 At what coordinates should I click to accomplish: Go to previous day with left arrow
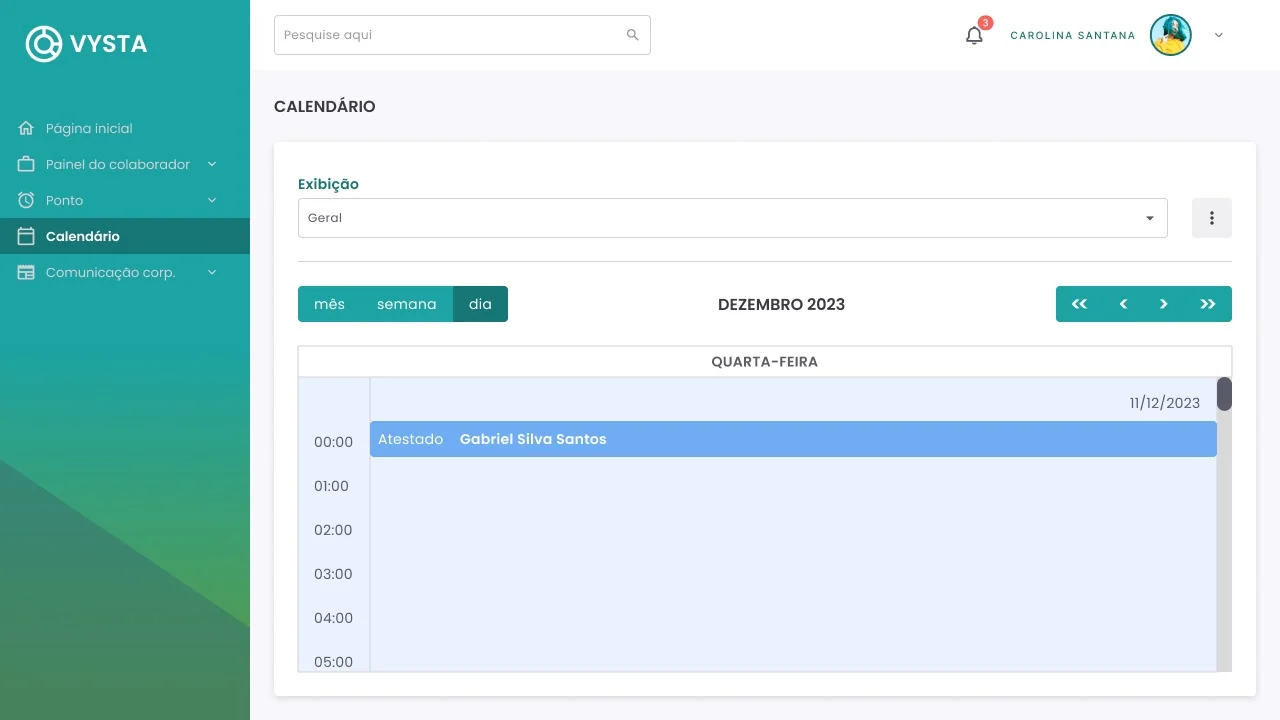tap(1123, 304)
